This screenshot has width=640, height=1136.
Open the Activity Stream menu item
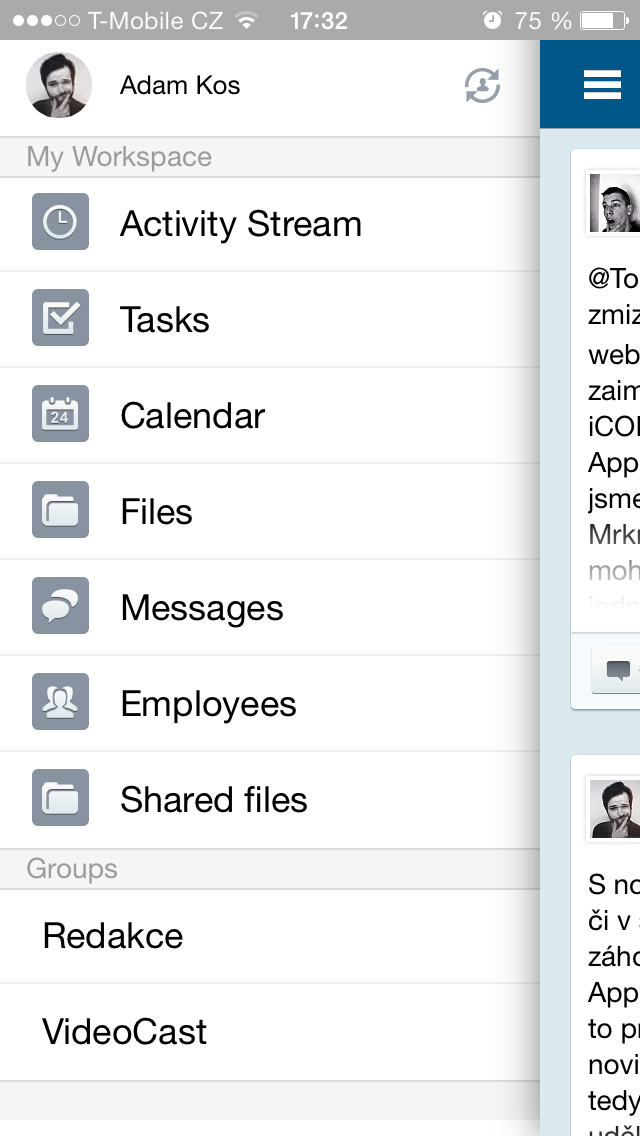click(x=241, y=224)
